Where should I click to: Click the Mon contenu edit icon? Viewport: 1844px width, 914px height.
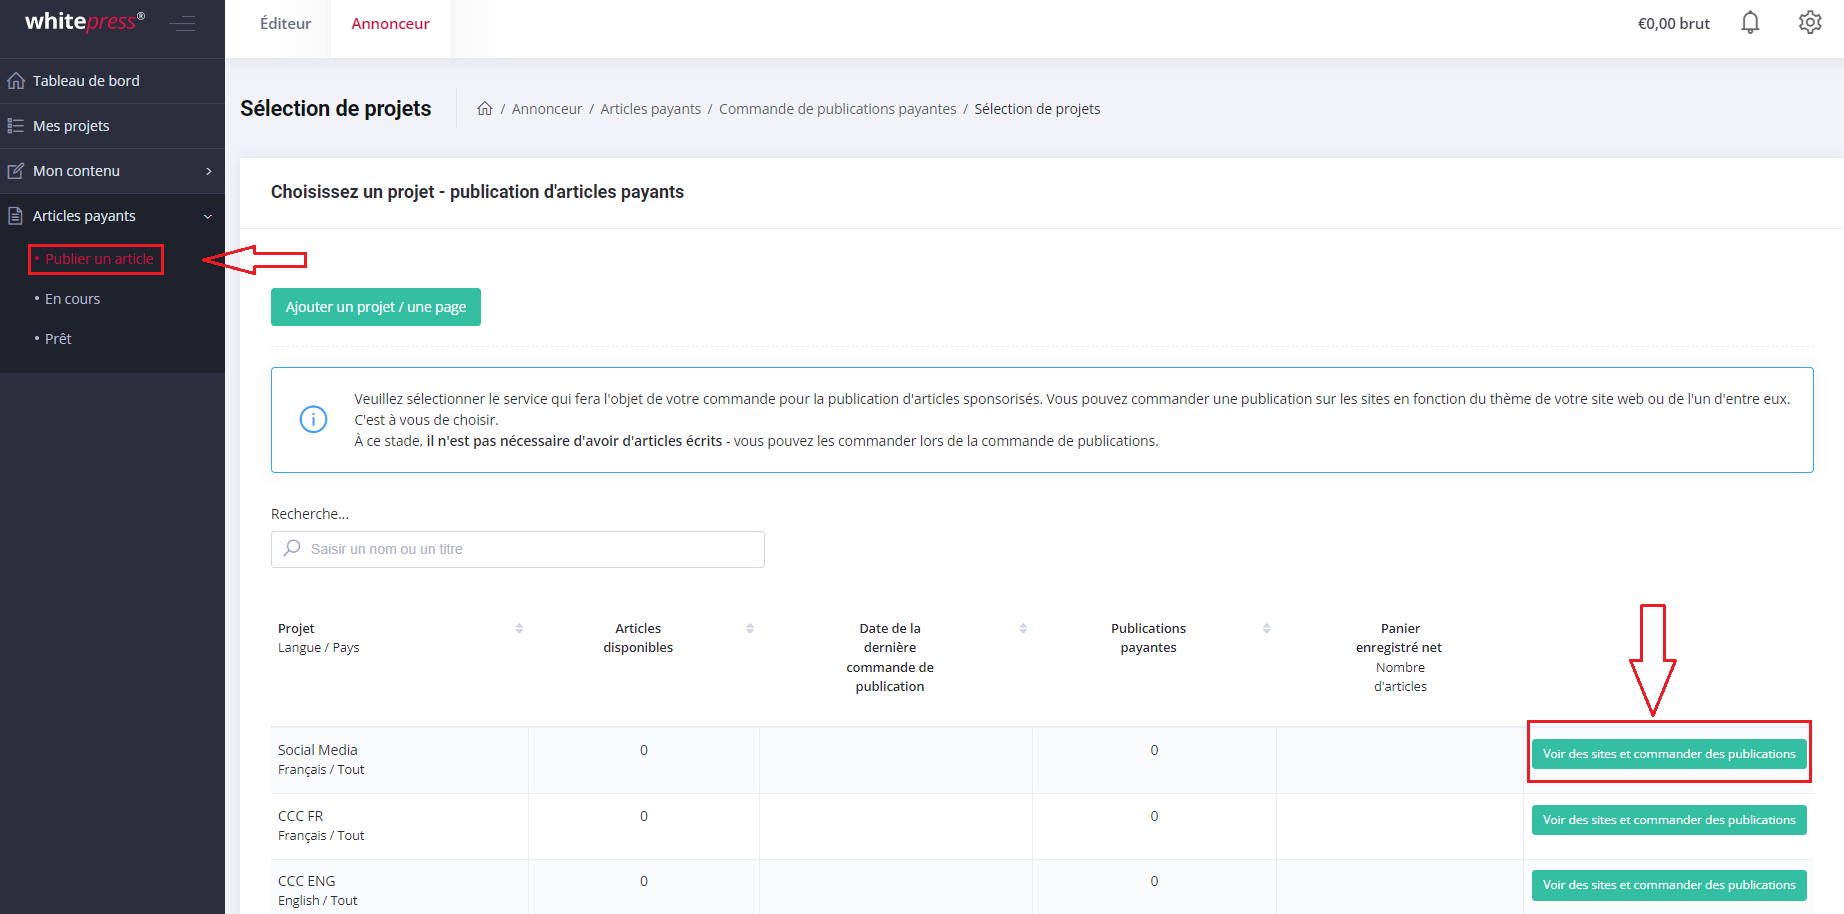16,171
